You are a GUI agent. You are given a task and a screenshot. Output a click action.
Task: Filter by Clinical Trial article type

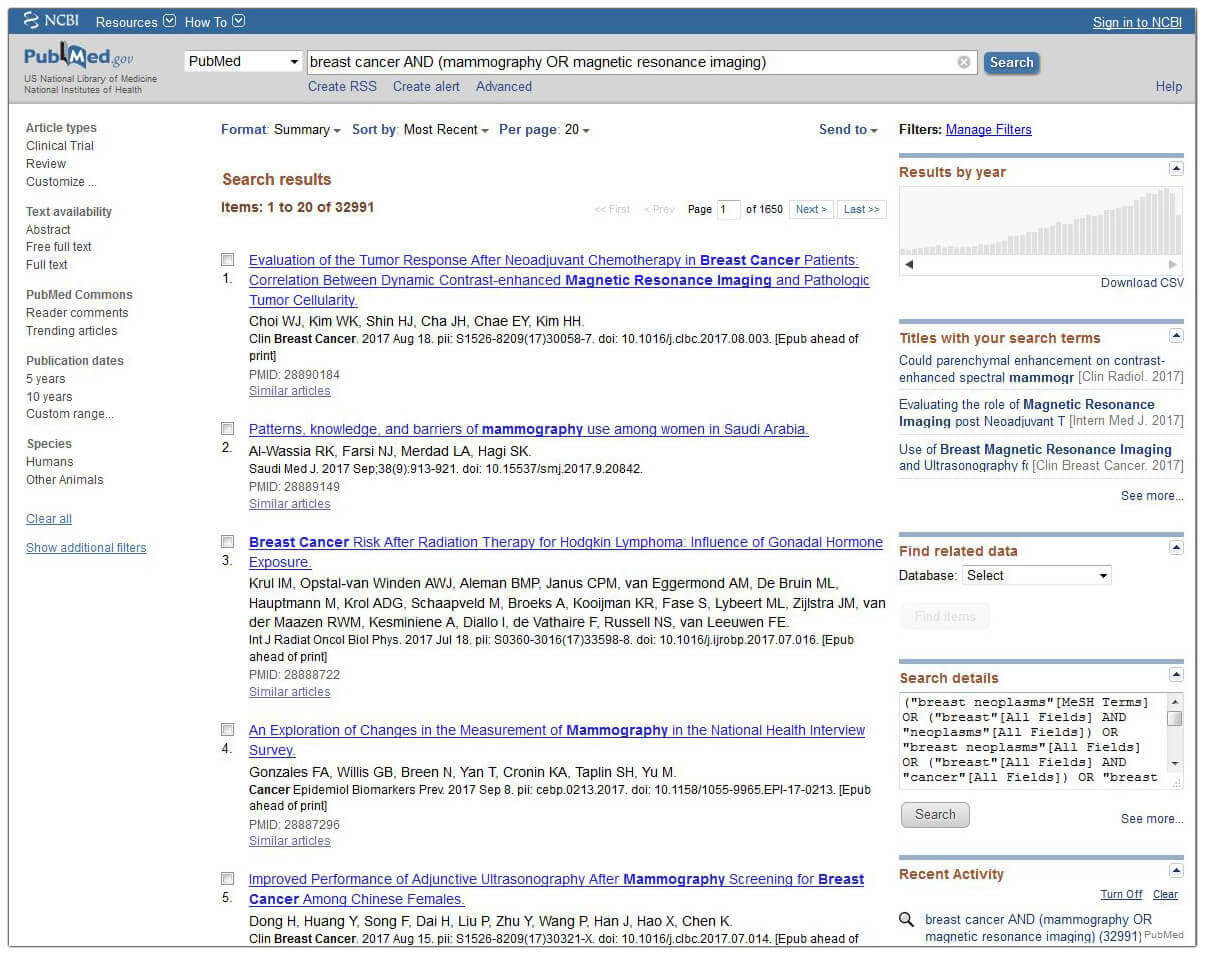pyautogui.click(x=60, y=146)
